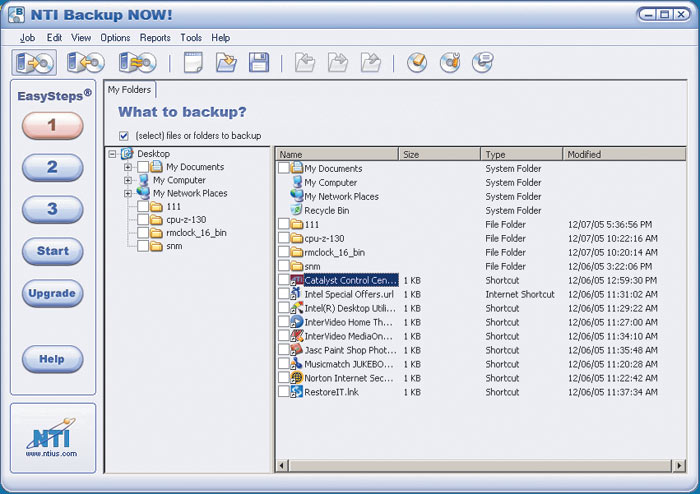Viewport: 700px width, 494px height.
Task: Expand the My Computer tree node
Action: coord(128,180)
